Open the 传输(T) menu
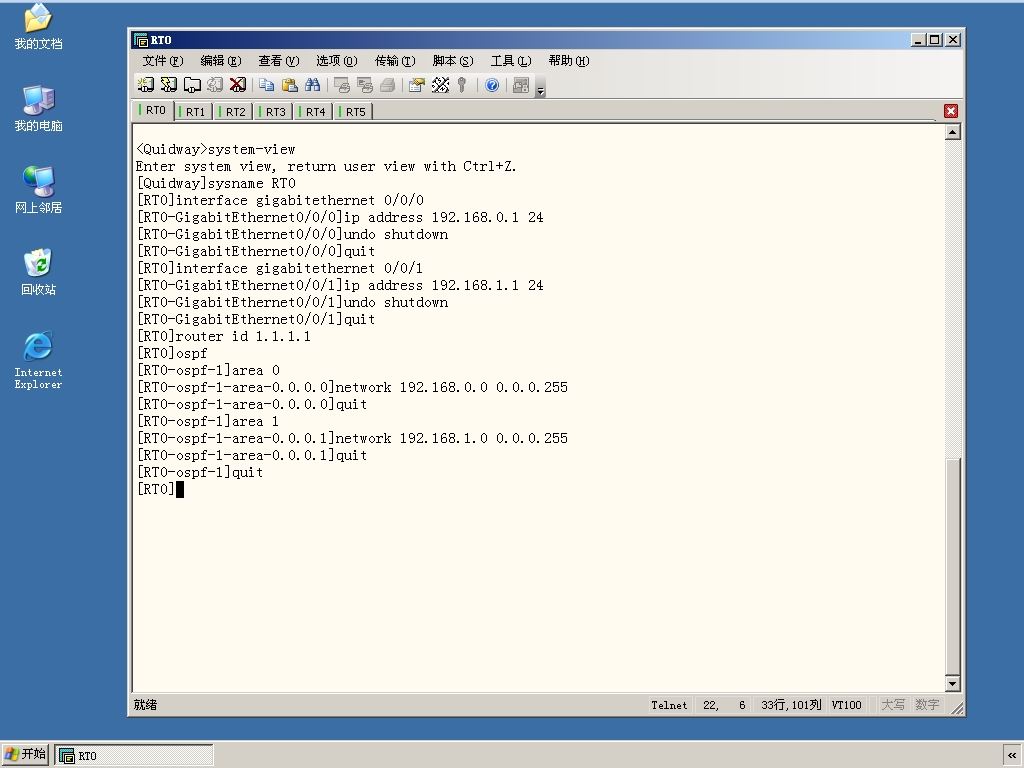Screen dimensions: 1024x768 [395, 61]
